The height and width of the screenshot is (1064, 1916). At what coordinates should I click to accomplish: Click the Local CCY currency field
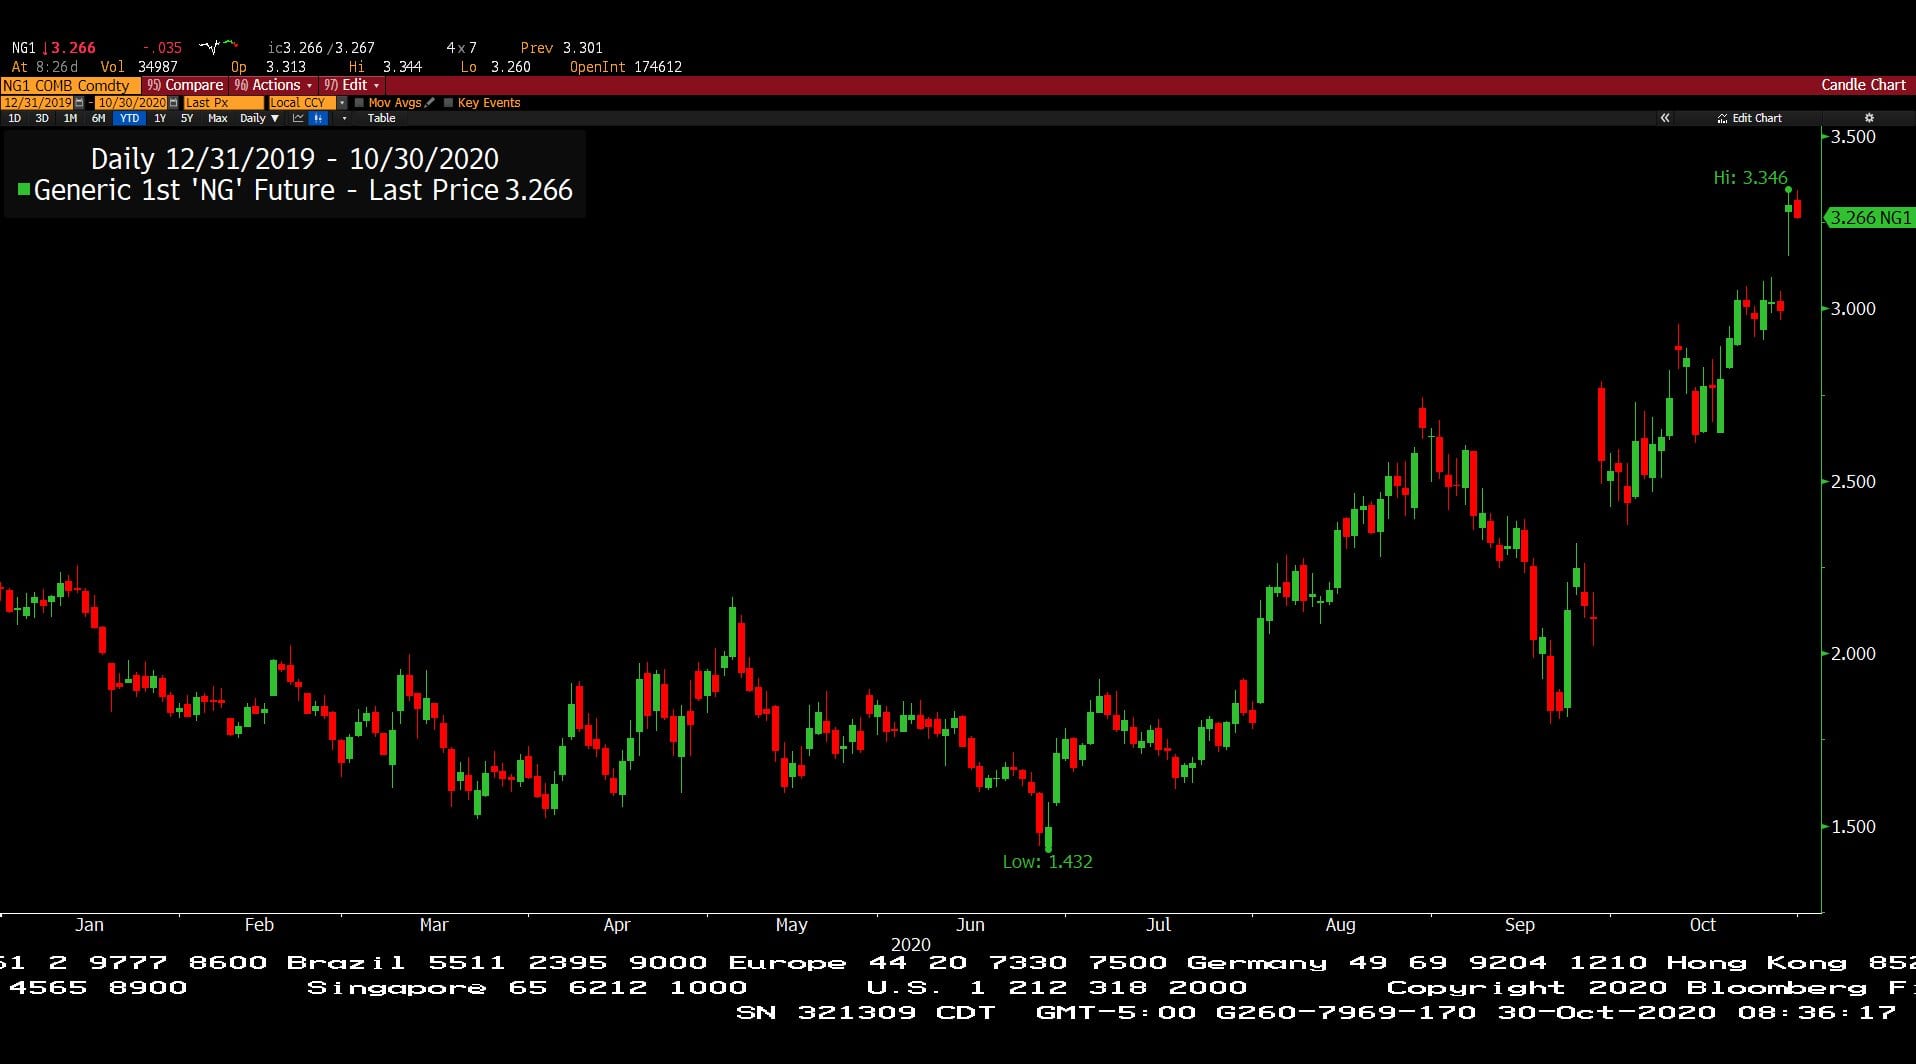click(x=302, y=103)
